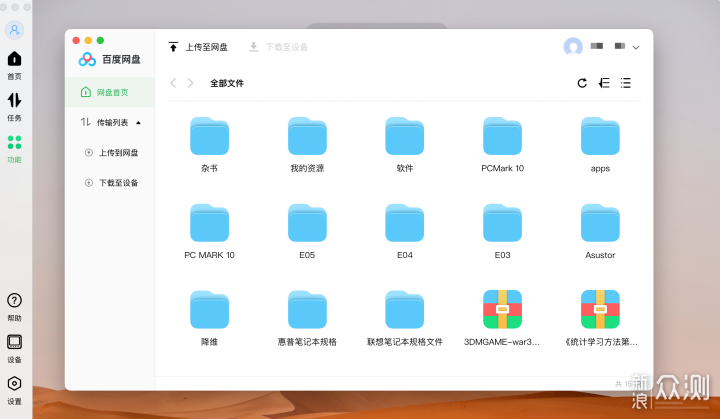
Task: Open 任务 in the left dock
Action: click(14, 107)
